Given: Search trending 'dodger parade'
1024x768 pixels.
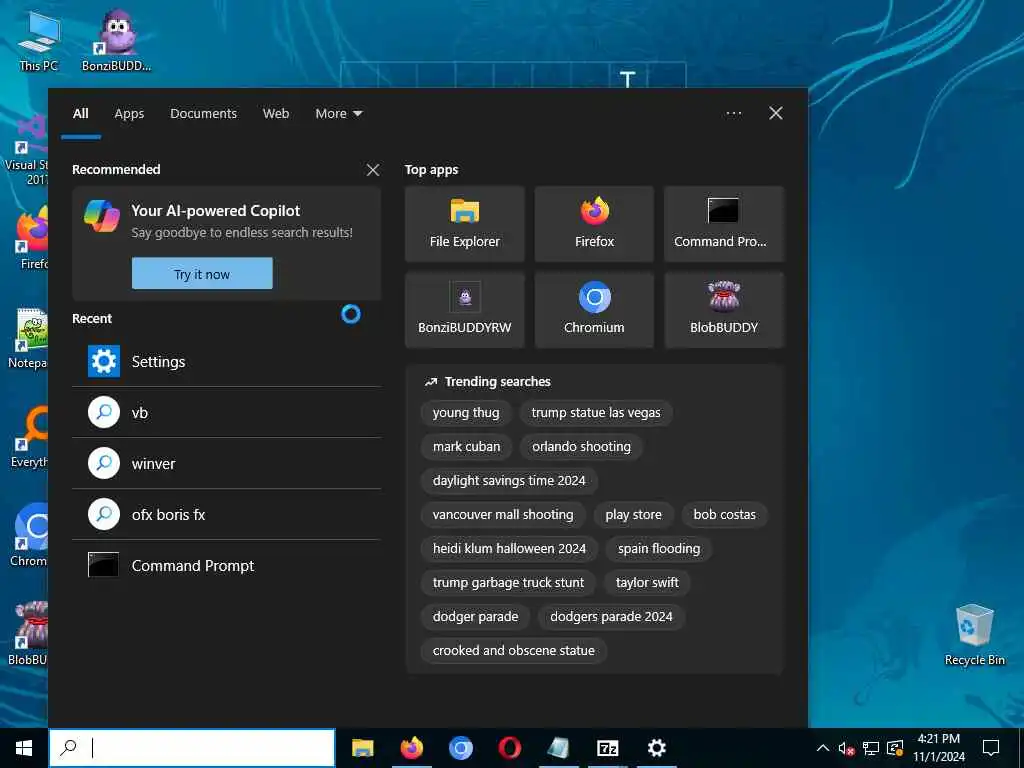Looking at the screenshot, I should [x=475, y=616].
